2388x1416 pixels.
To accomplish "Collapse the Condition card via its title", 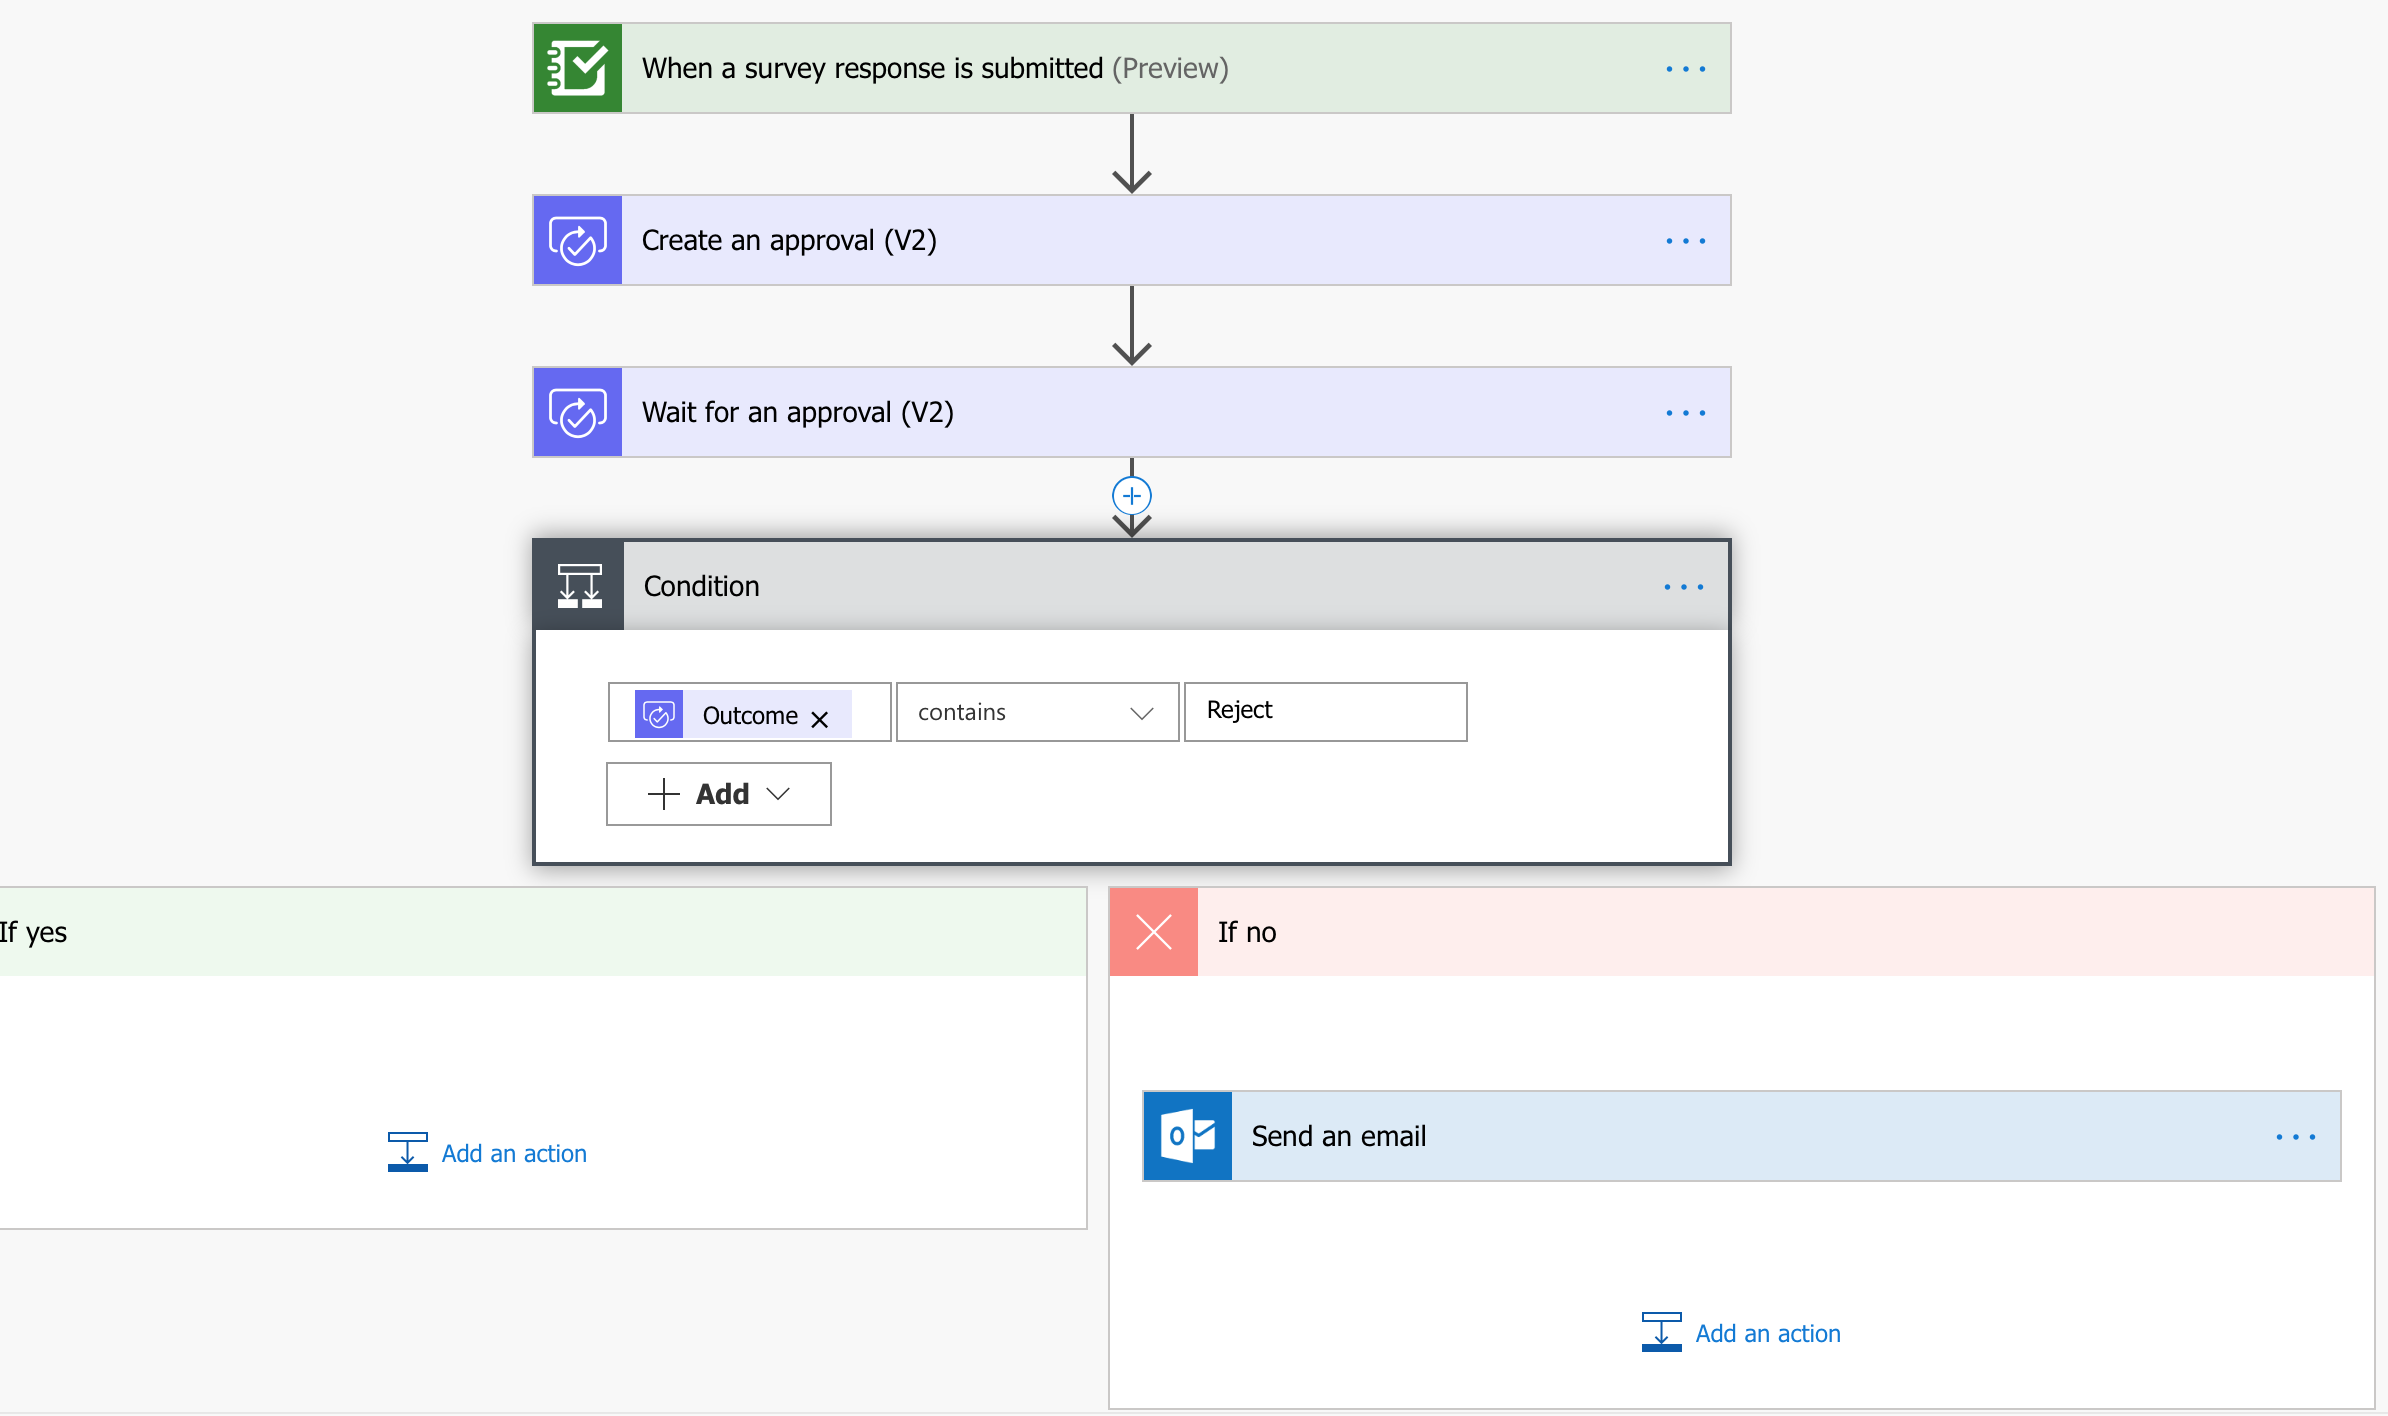I will click(x=702, y=586).
